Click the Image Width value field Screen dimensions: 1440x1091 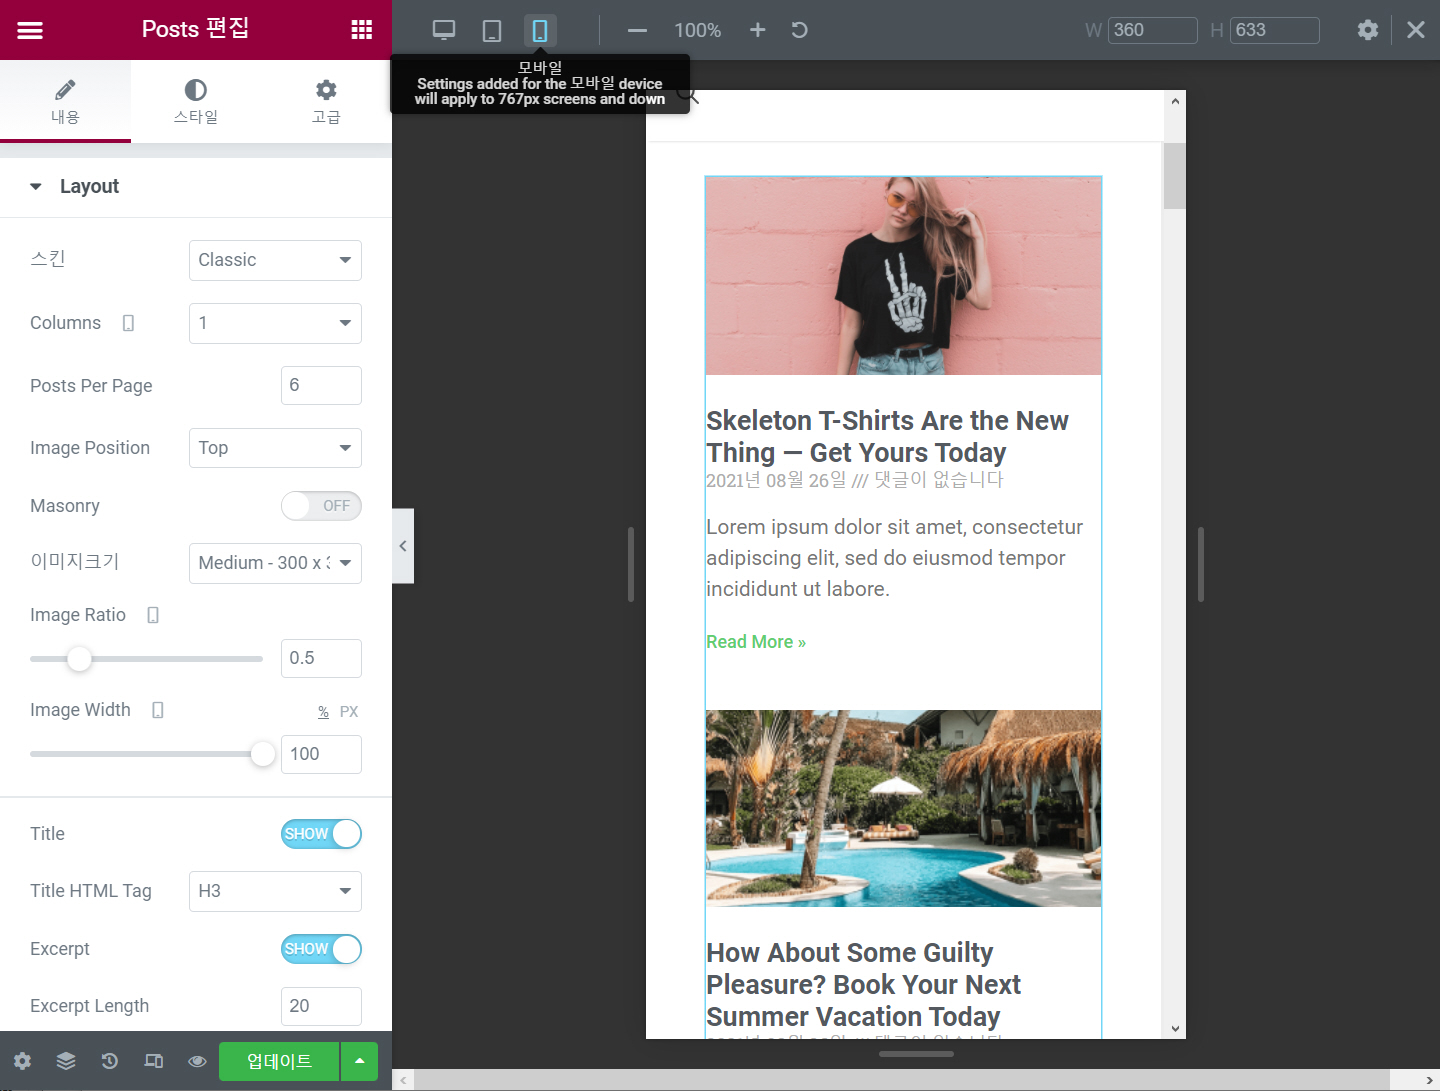point(321,754)
